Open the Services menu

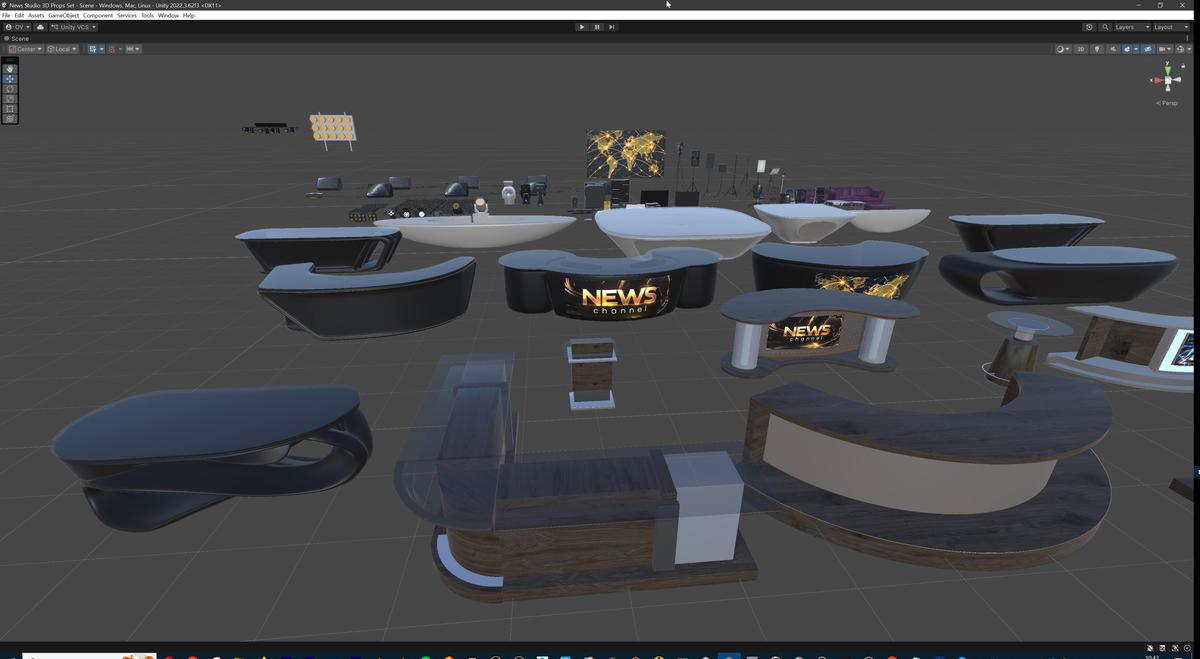[x=127, y=16]
